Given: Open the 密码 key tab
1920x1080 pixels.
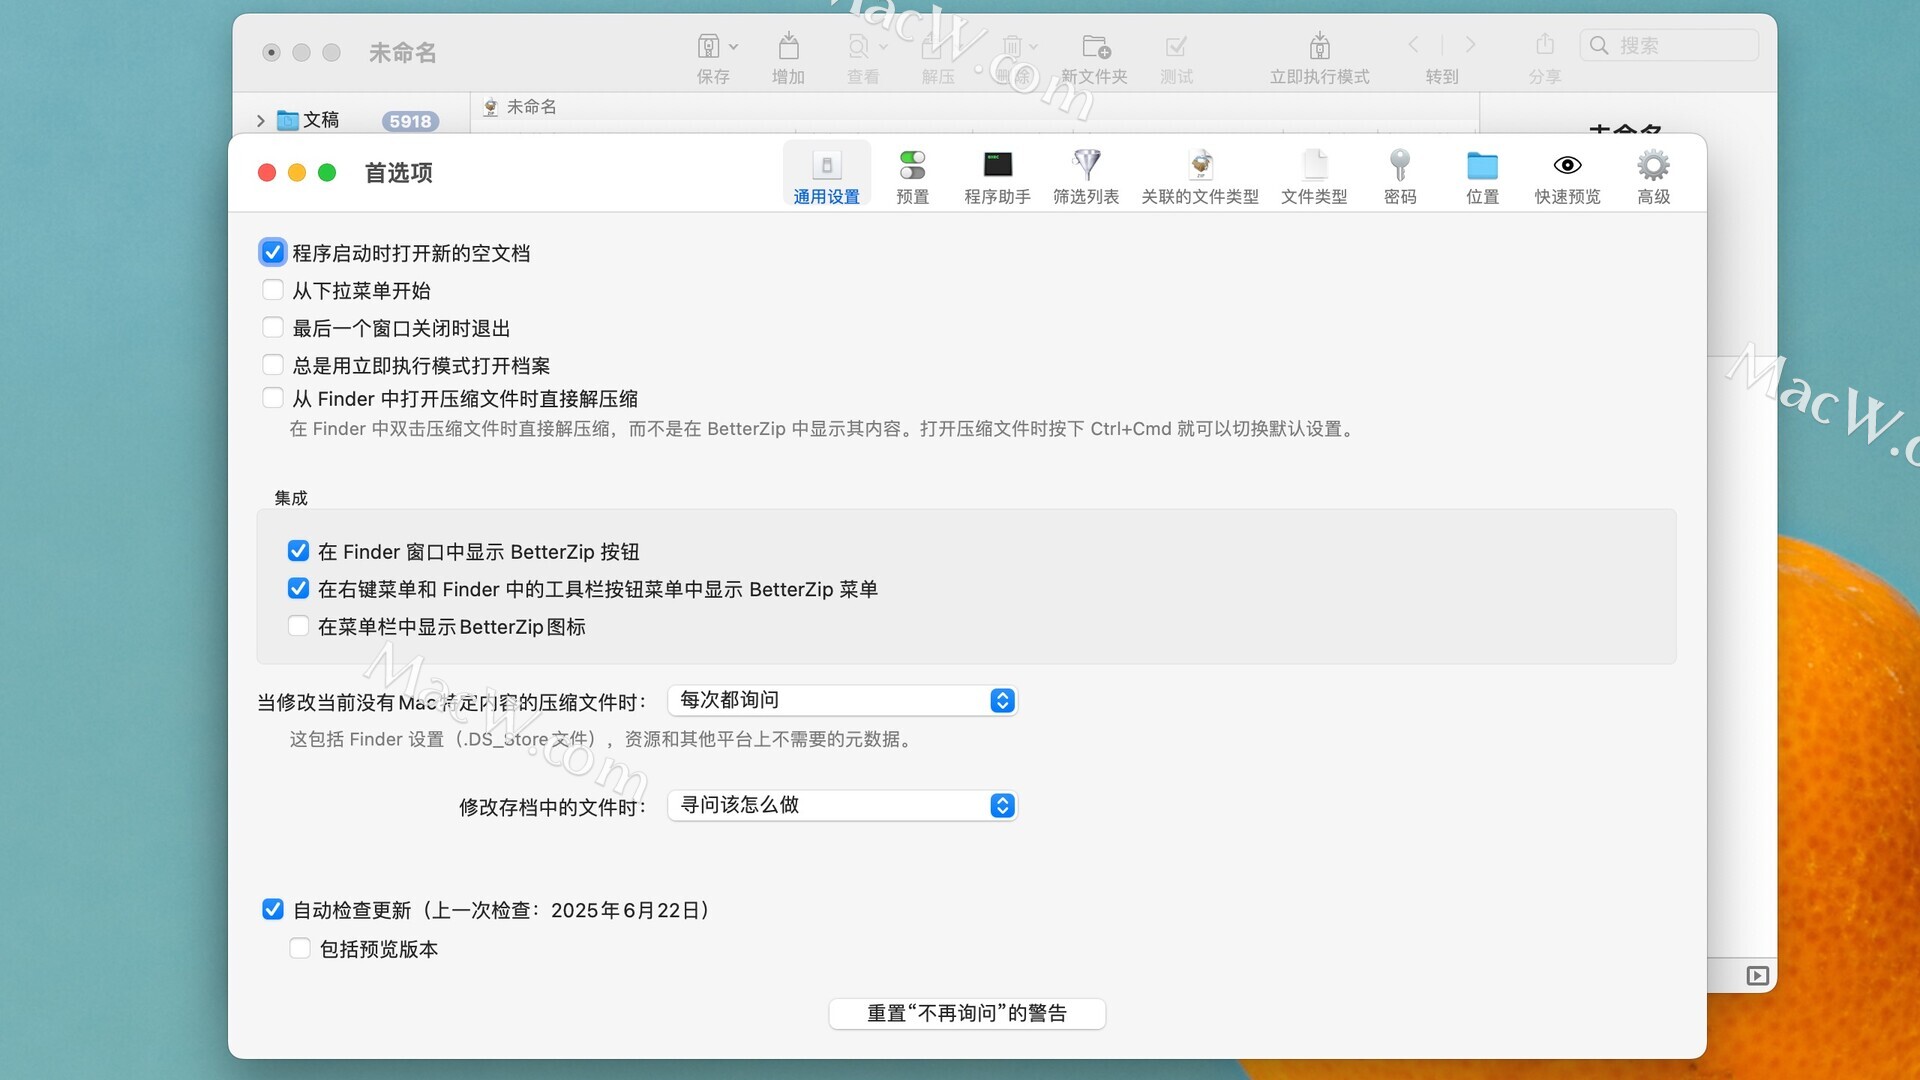Looking at the screenshot, I should coord(1400,175).
